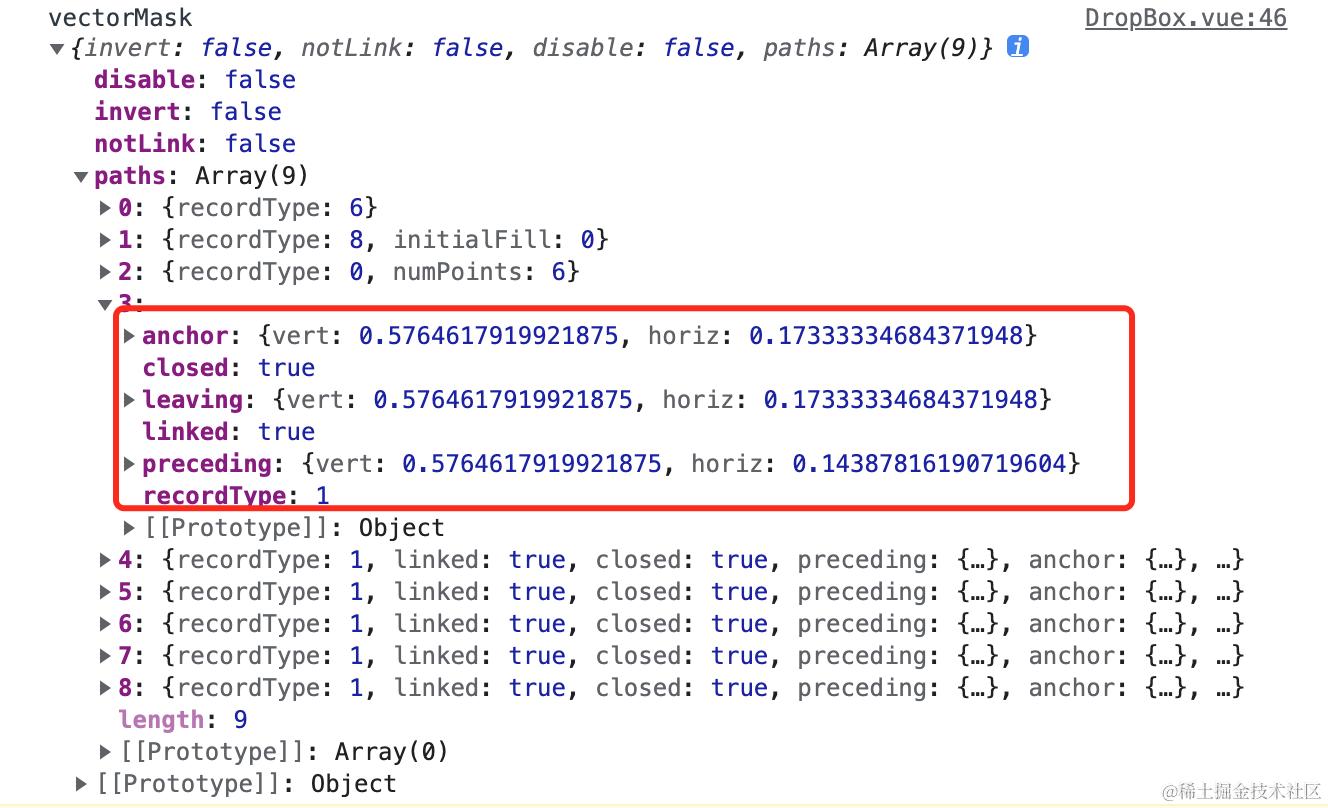
Task: Collapse the vectorMask root object
Action: pos(56,48)
